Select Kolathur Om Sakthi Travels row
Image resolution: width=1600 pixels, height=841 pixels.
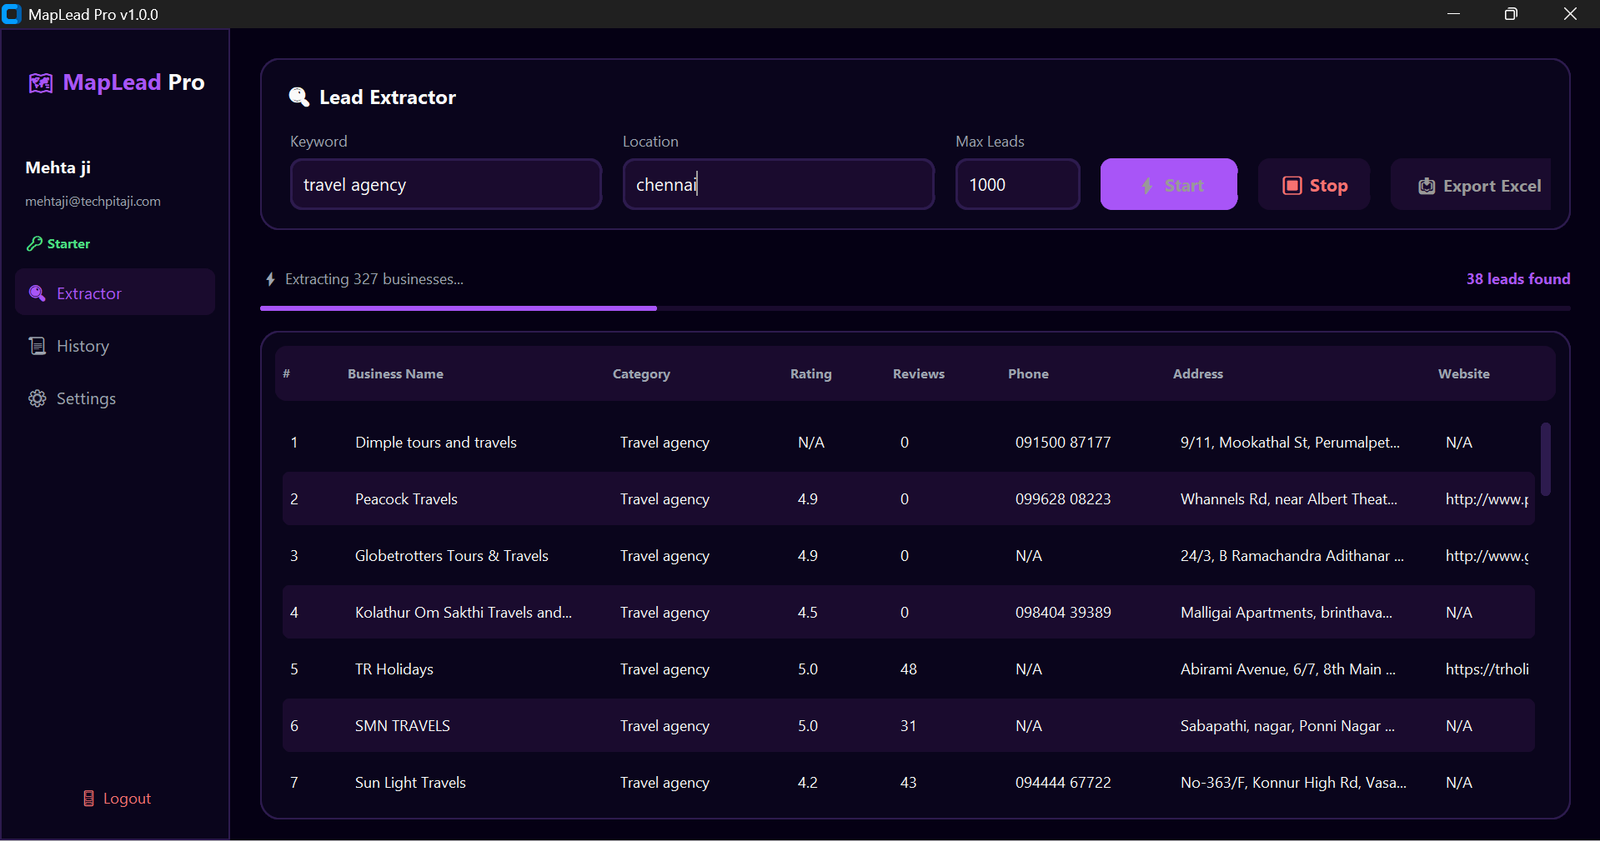(908, 612)
